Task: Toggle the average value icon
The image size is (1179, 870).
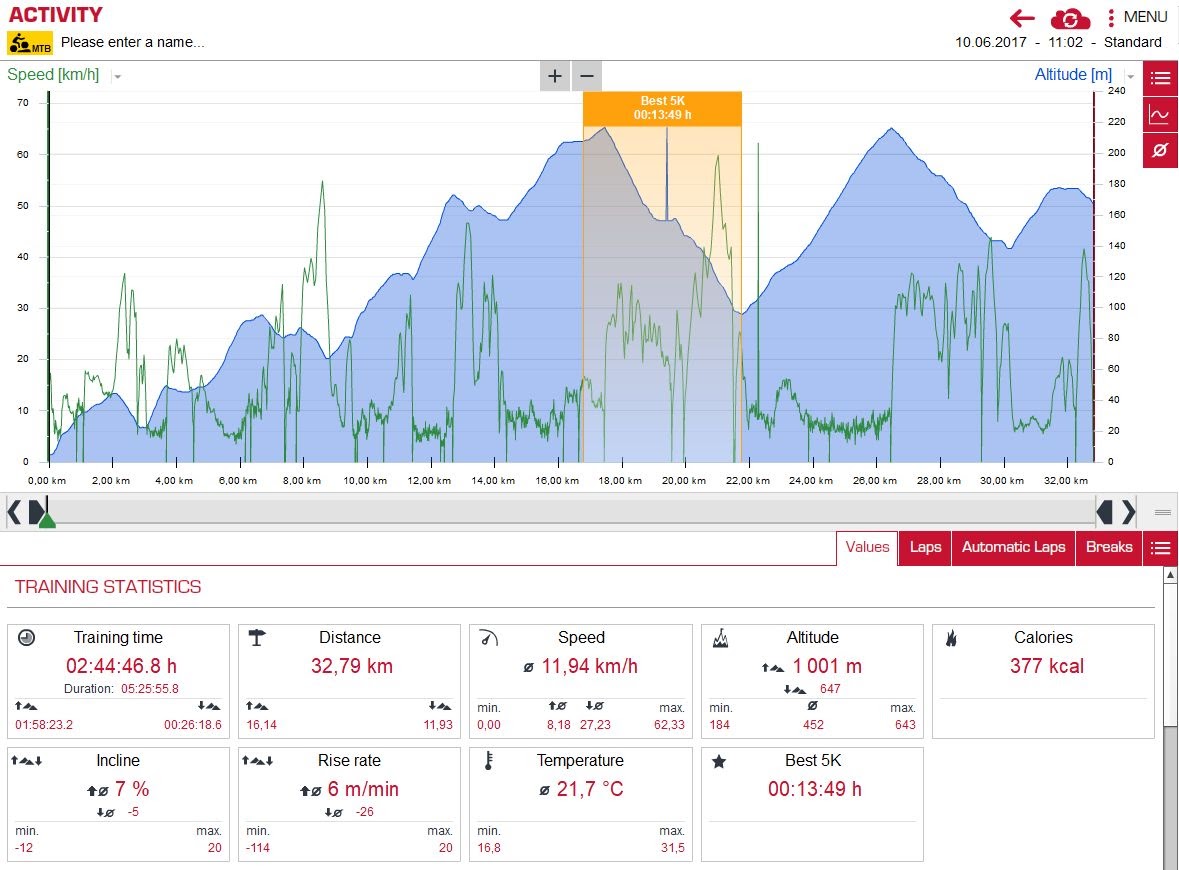Action: coord(1160,150)
